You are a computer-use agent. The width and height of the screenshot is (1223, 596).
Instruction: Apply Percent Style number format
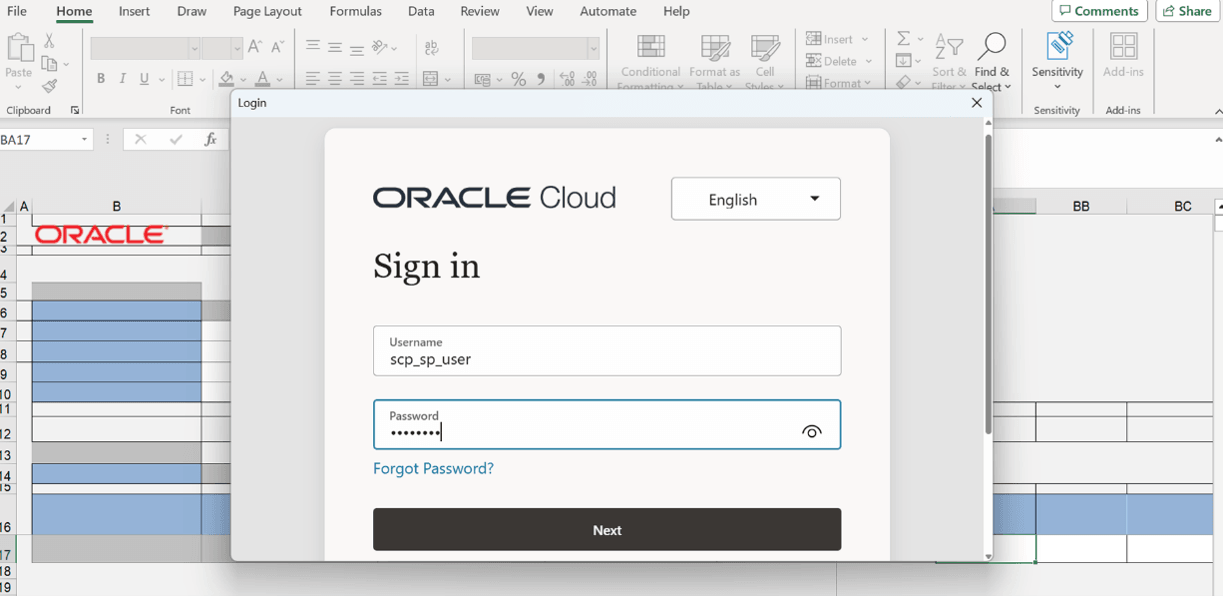point(518,79)
